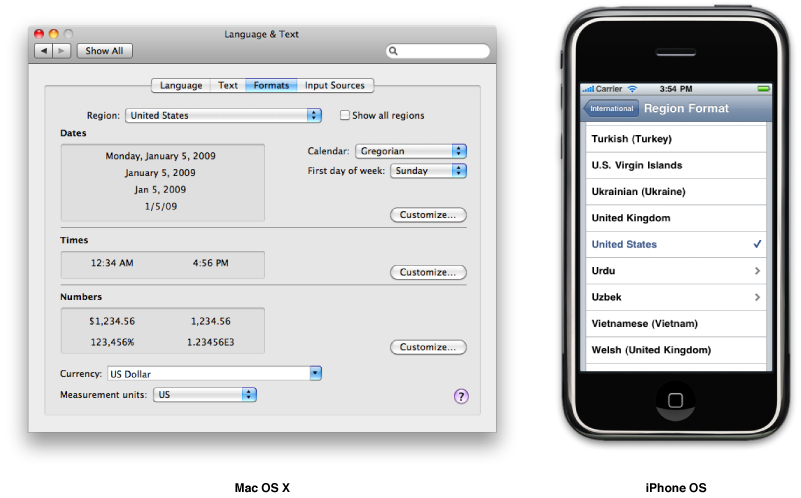Expand the Urdu row chevron on iPhone
This screenshot has width=801, height=498.
757,271
